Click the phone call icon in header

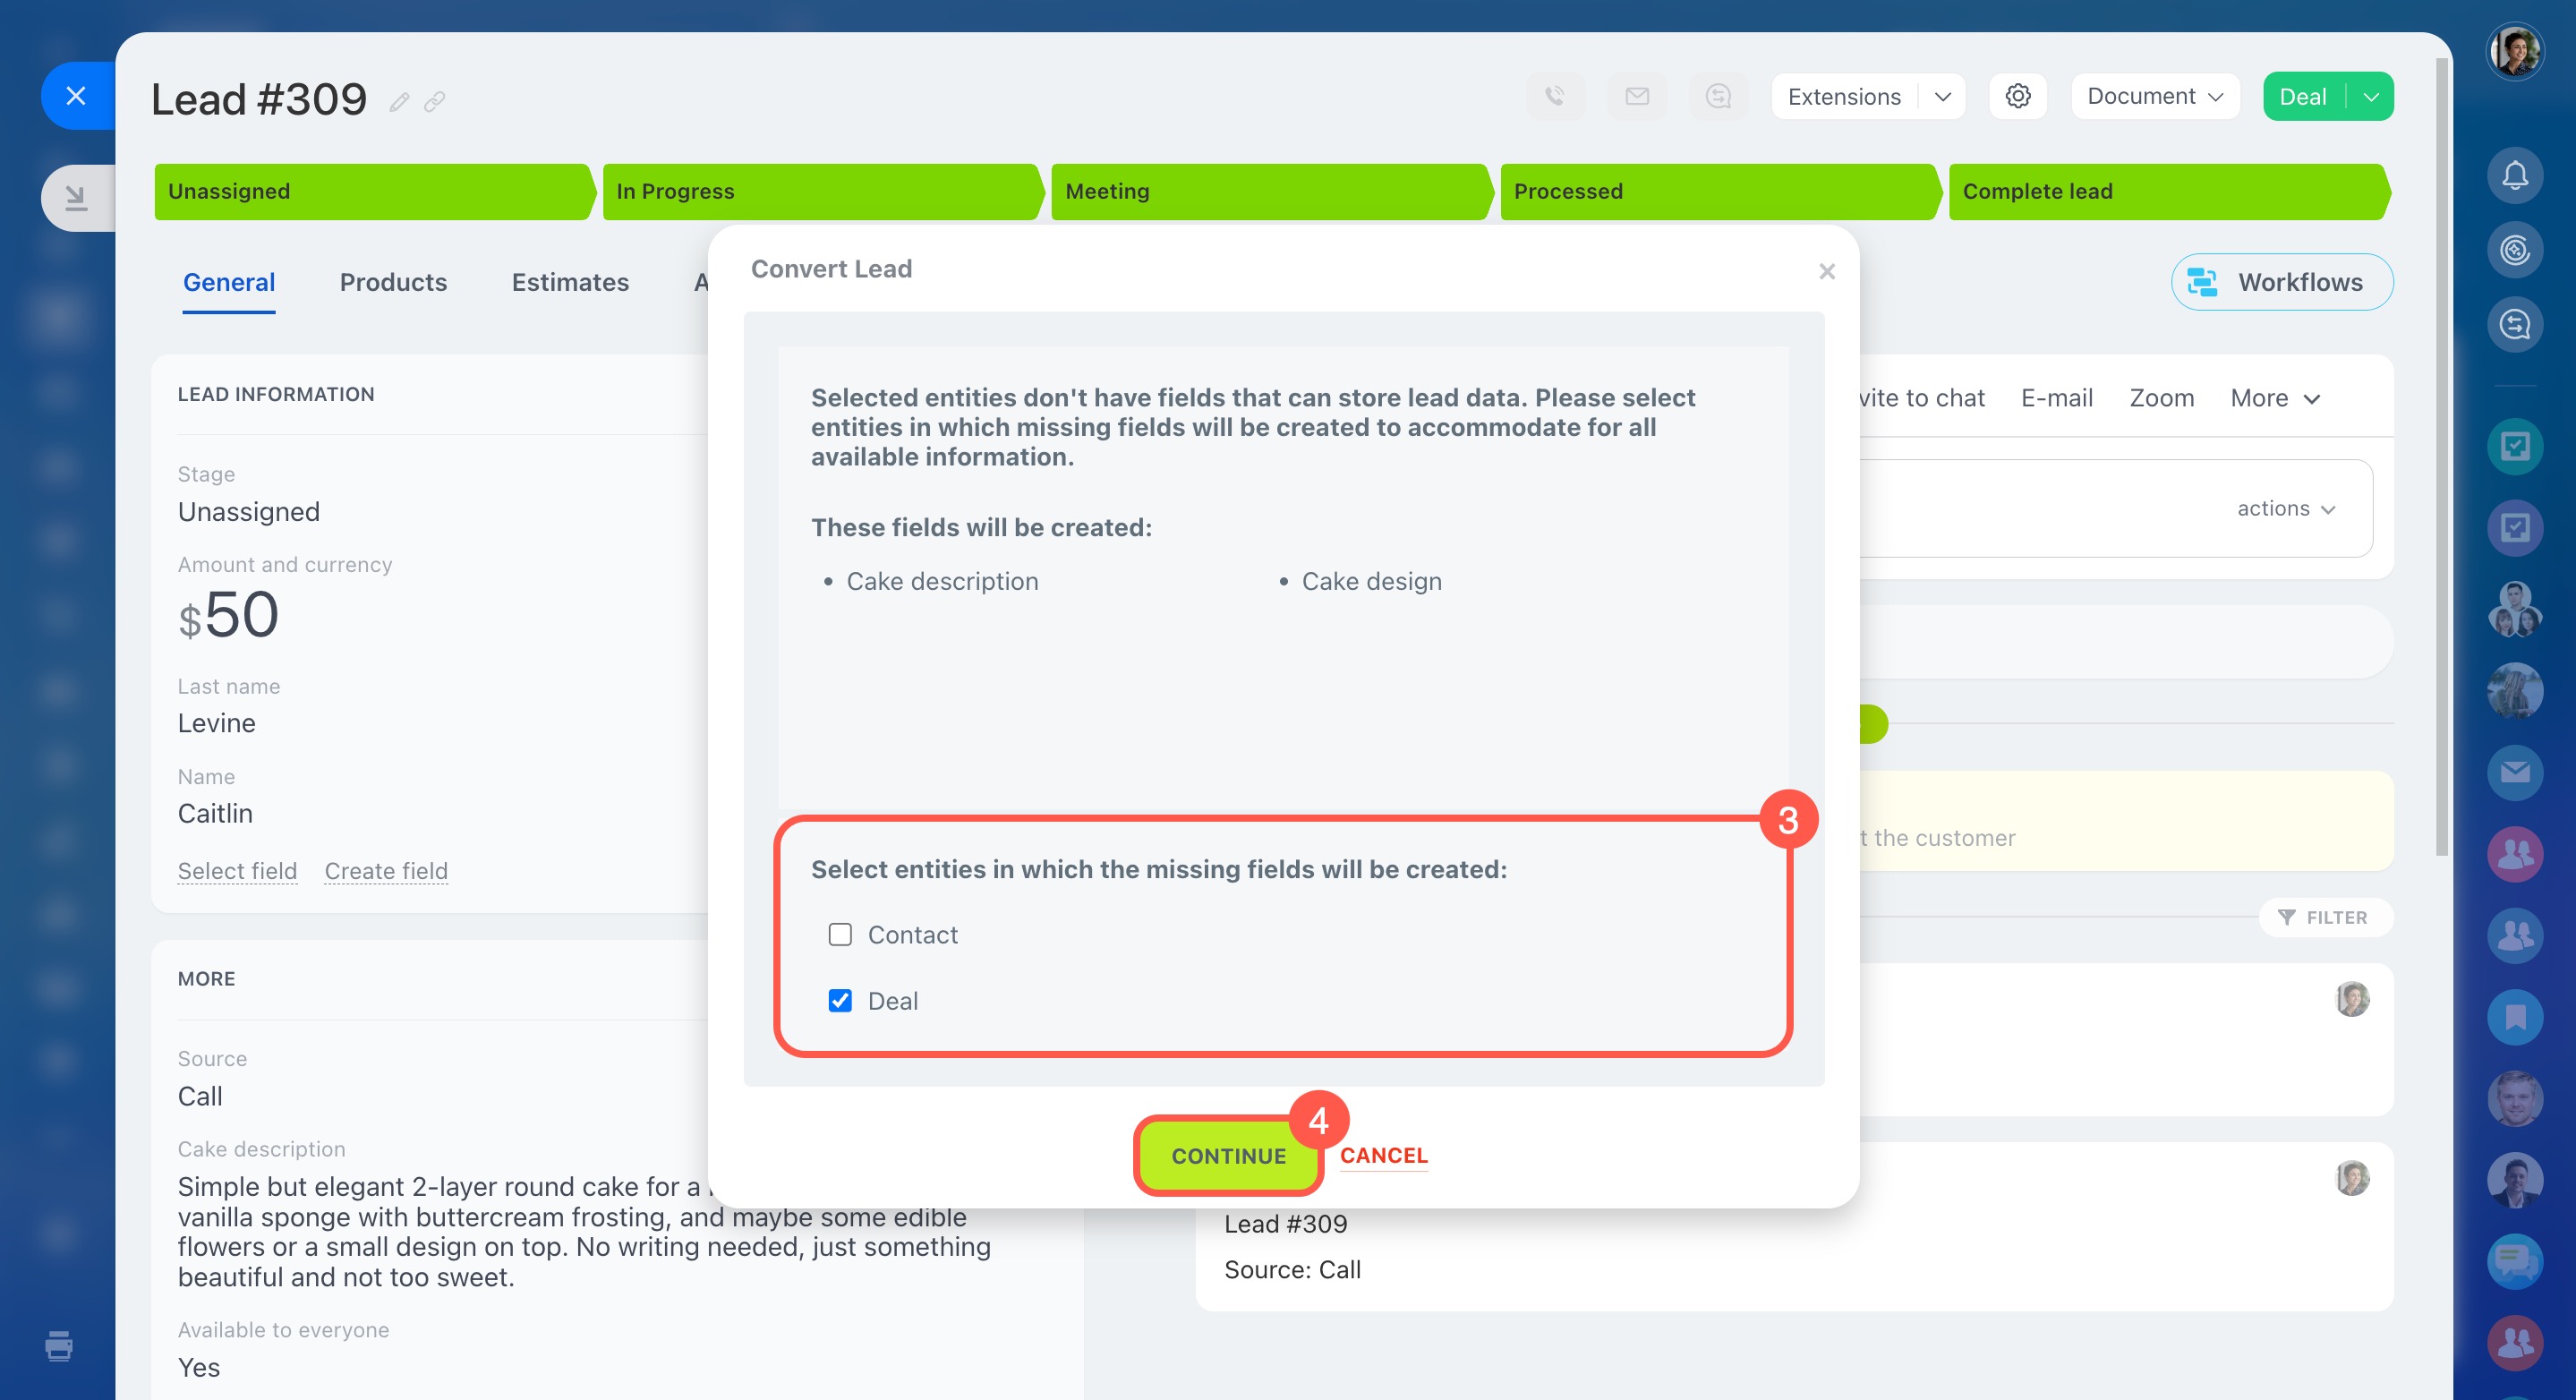click(x=1554, y=96)
